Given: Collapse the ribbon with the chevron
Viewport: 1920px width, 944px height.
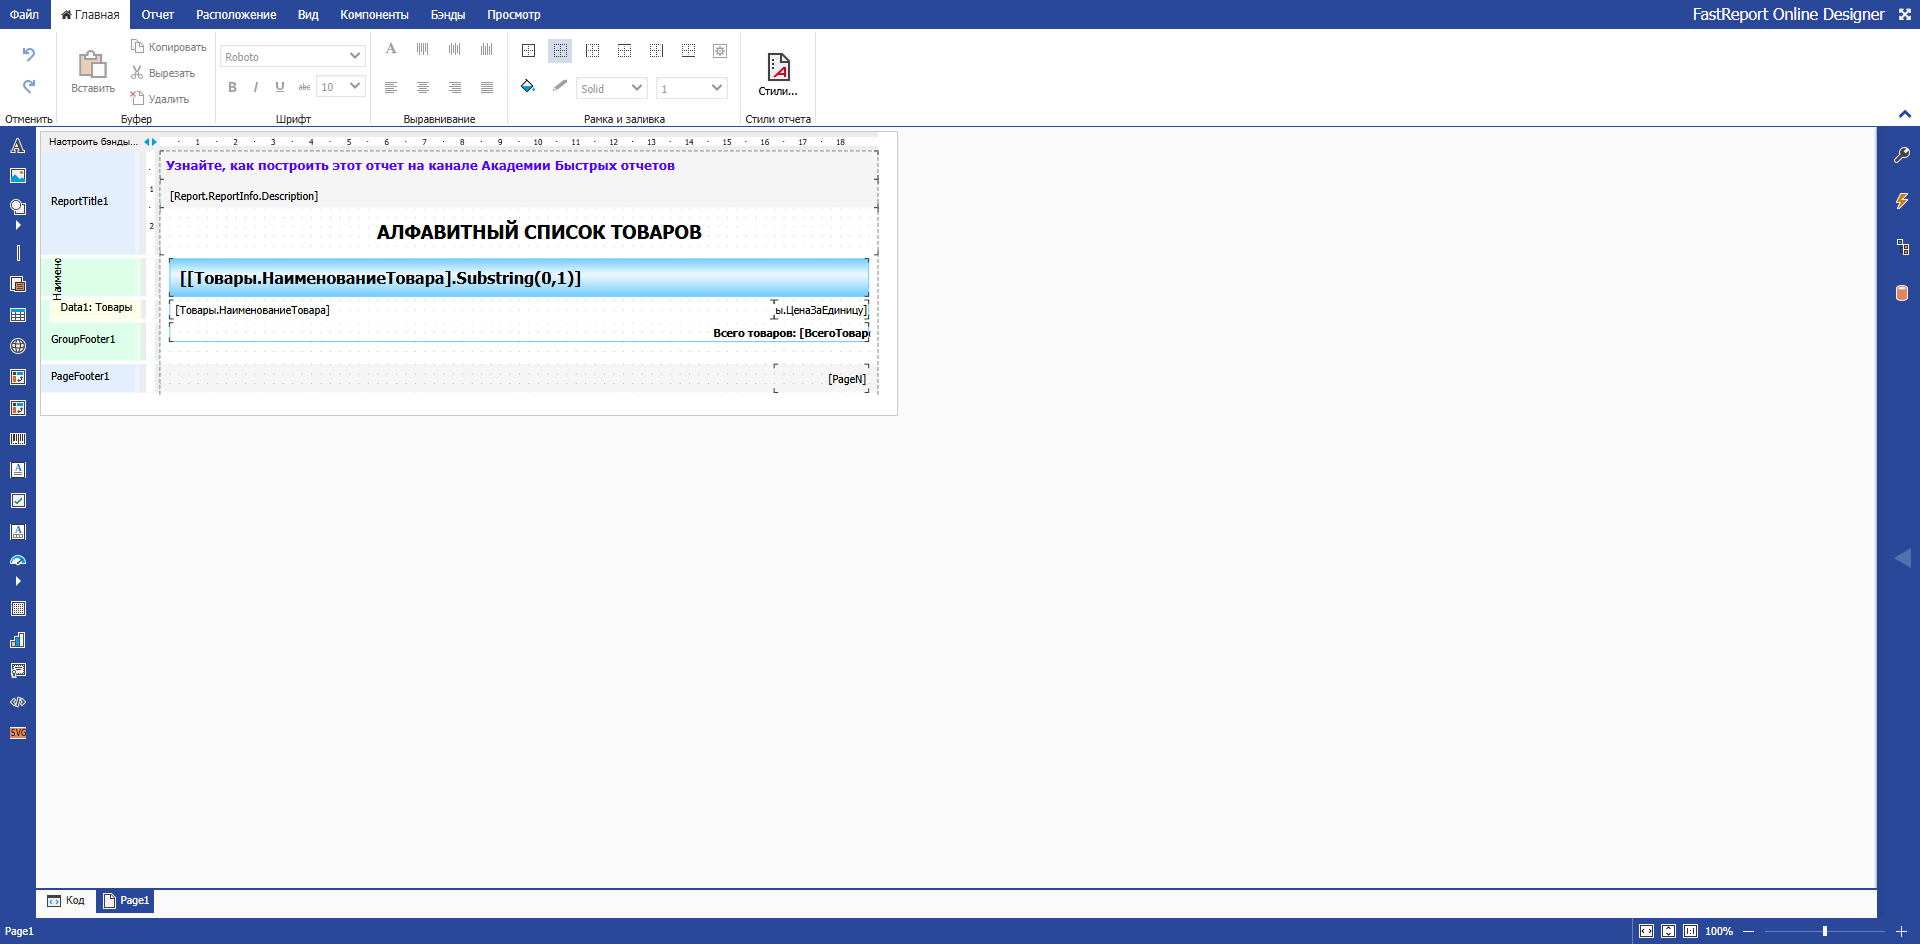Looking at the screenshot, I should tap(1905, 114).
